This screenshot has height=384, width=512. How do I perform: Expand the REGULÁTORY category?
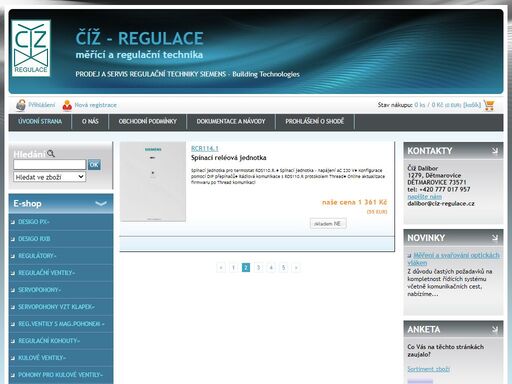(x=37, y=256)
